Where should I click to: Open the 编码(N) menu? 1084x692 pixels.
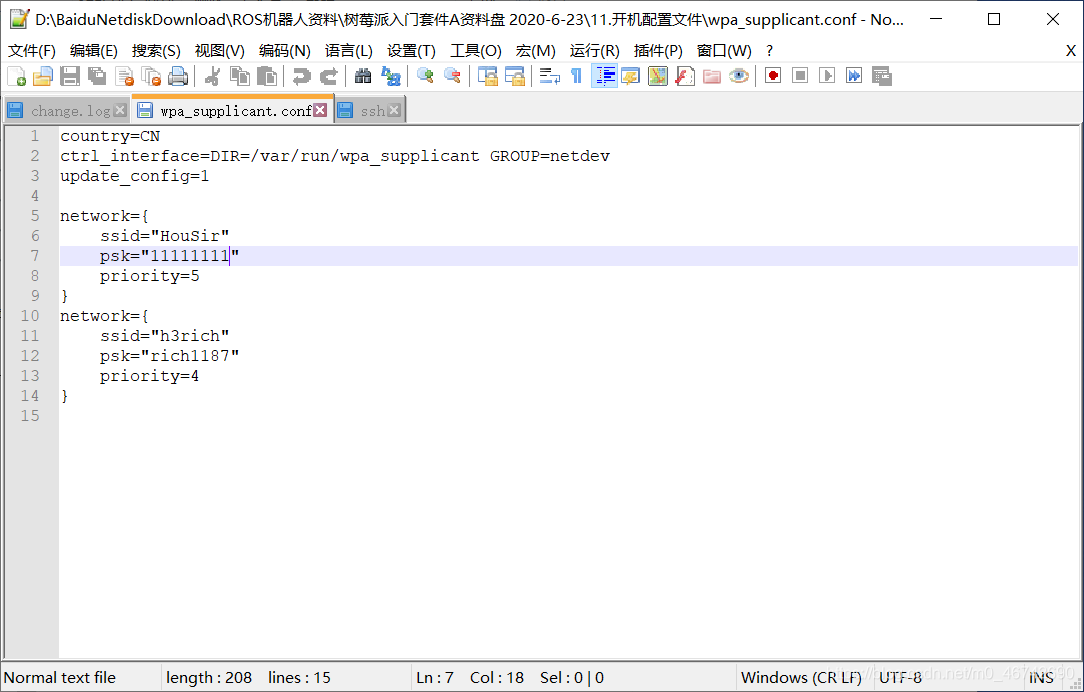pos(285,50)
